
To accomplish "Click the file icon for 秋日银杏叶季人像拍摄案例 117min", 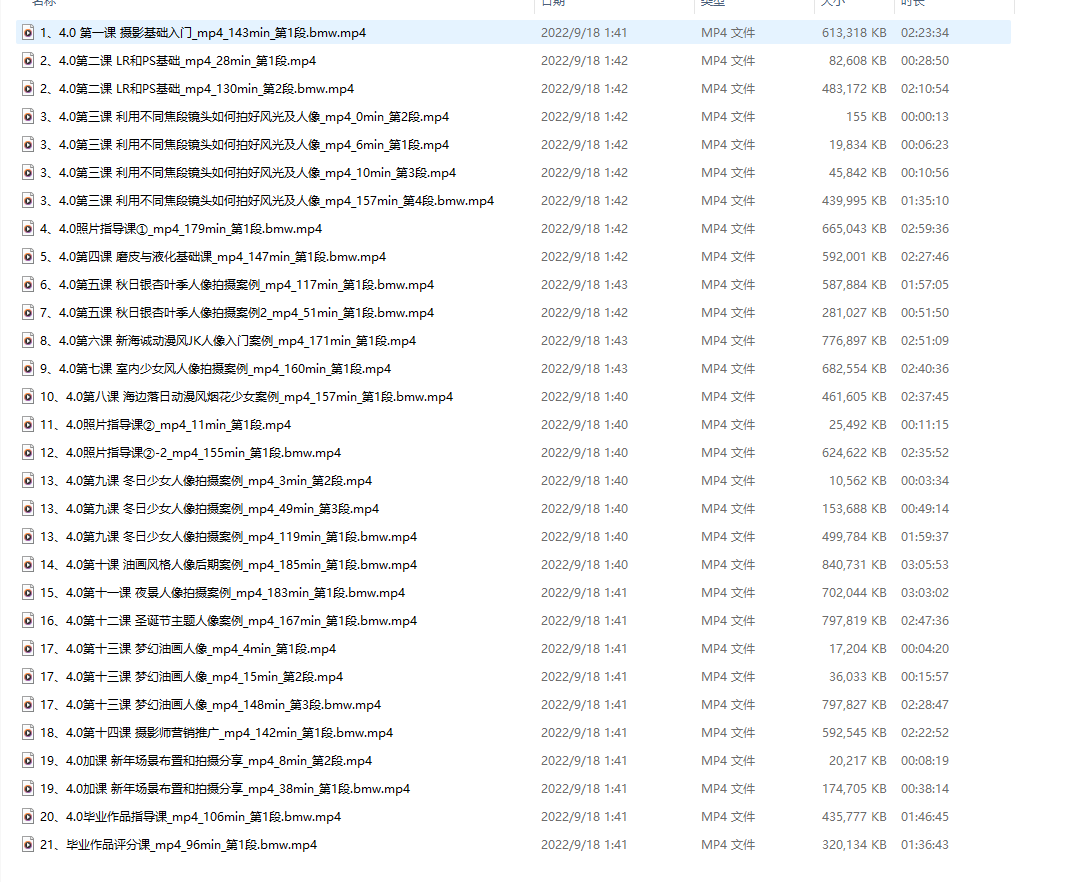I will (x=28, y=285).
